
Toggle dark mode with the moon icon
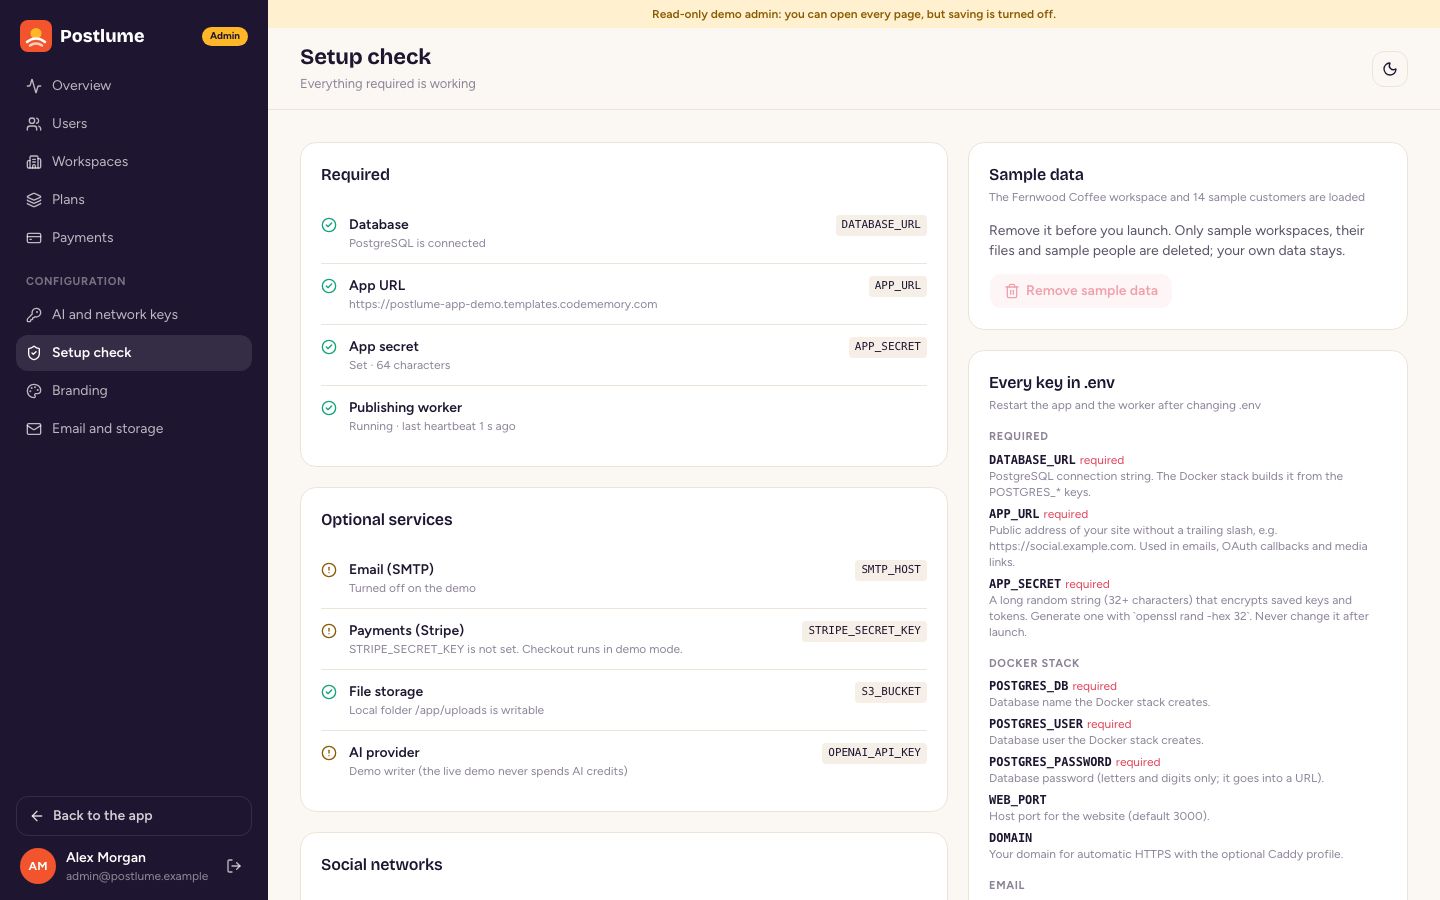1390,69
